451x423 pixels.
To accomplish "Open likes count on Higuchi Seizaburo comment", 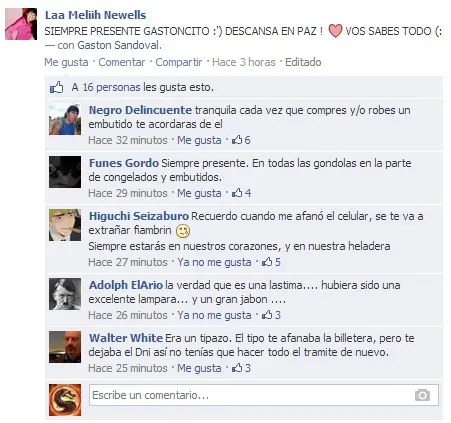I will 271,262.
